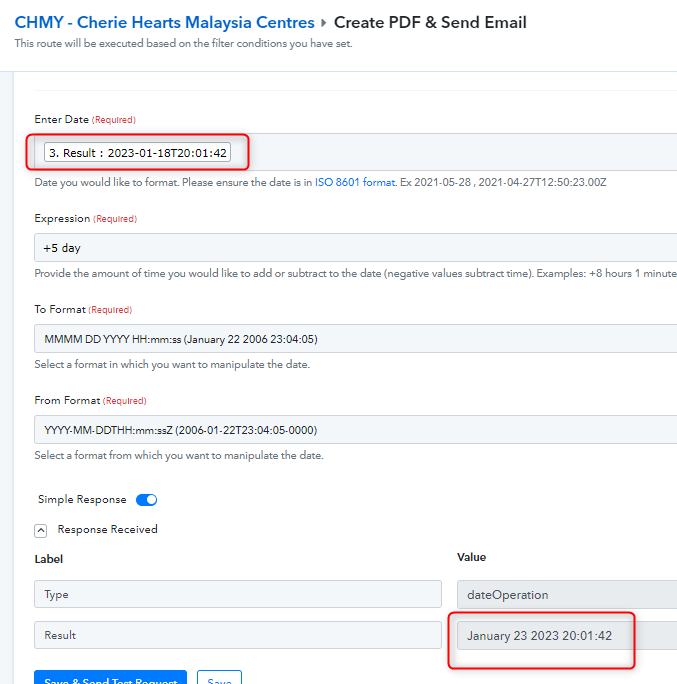The height and width of the screenshot is (684, 677).
Task: Click the January 23 2023 result value
Action: (x=540, y=636)
